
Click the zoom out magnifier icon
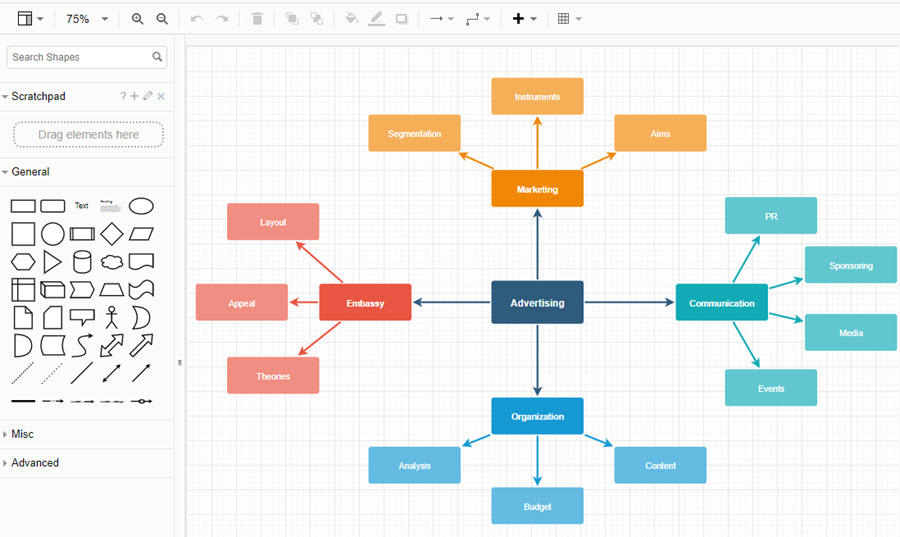(x=162, y=19)
